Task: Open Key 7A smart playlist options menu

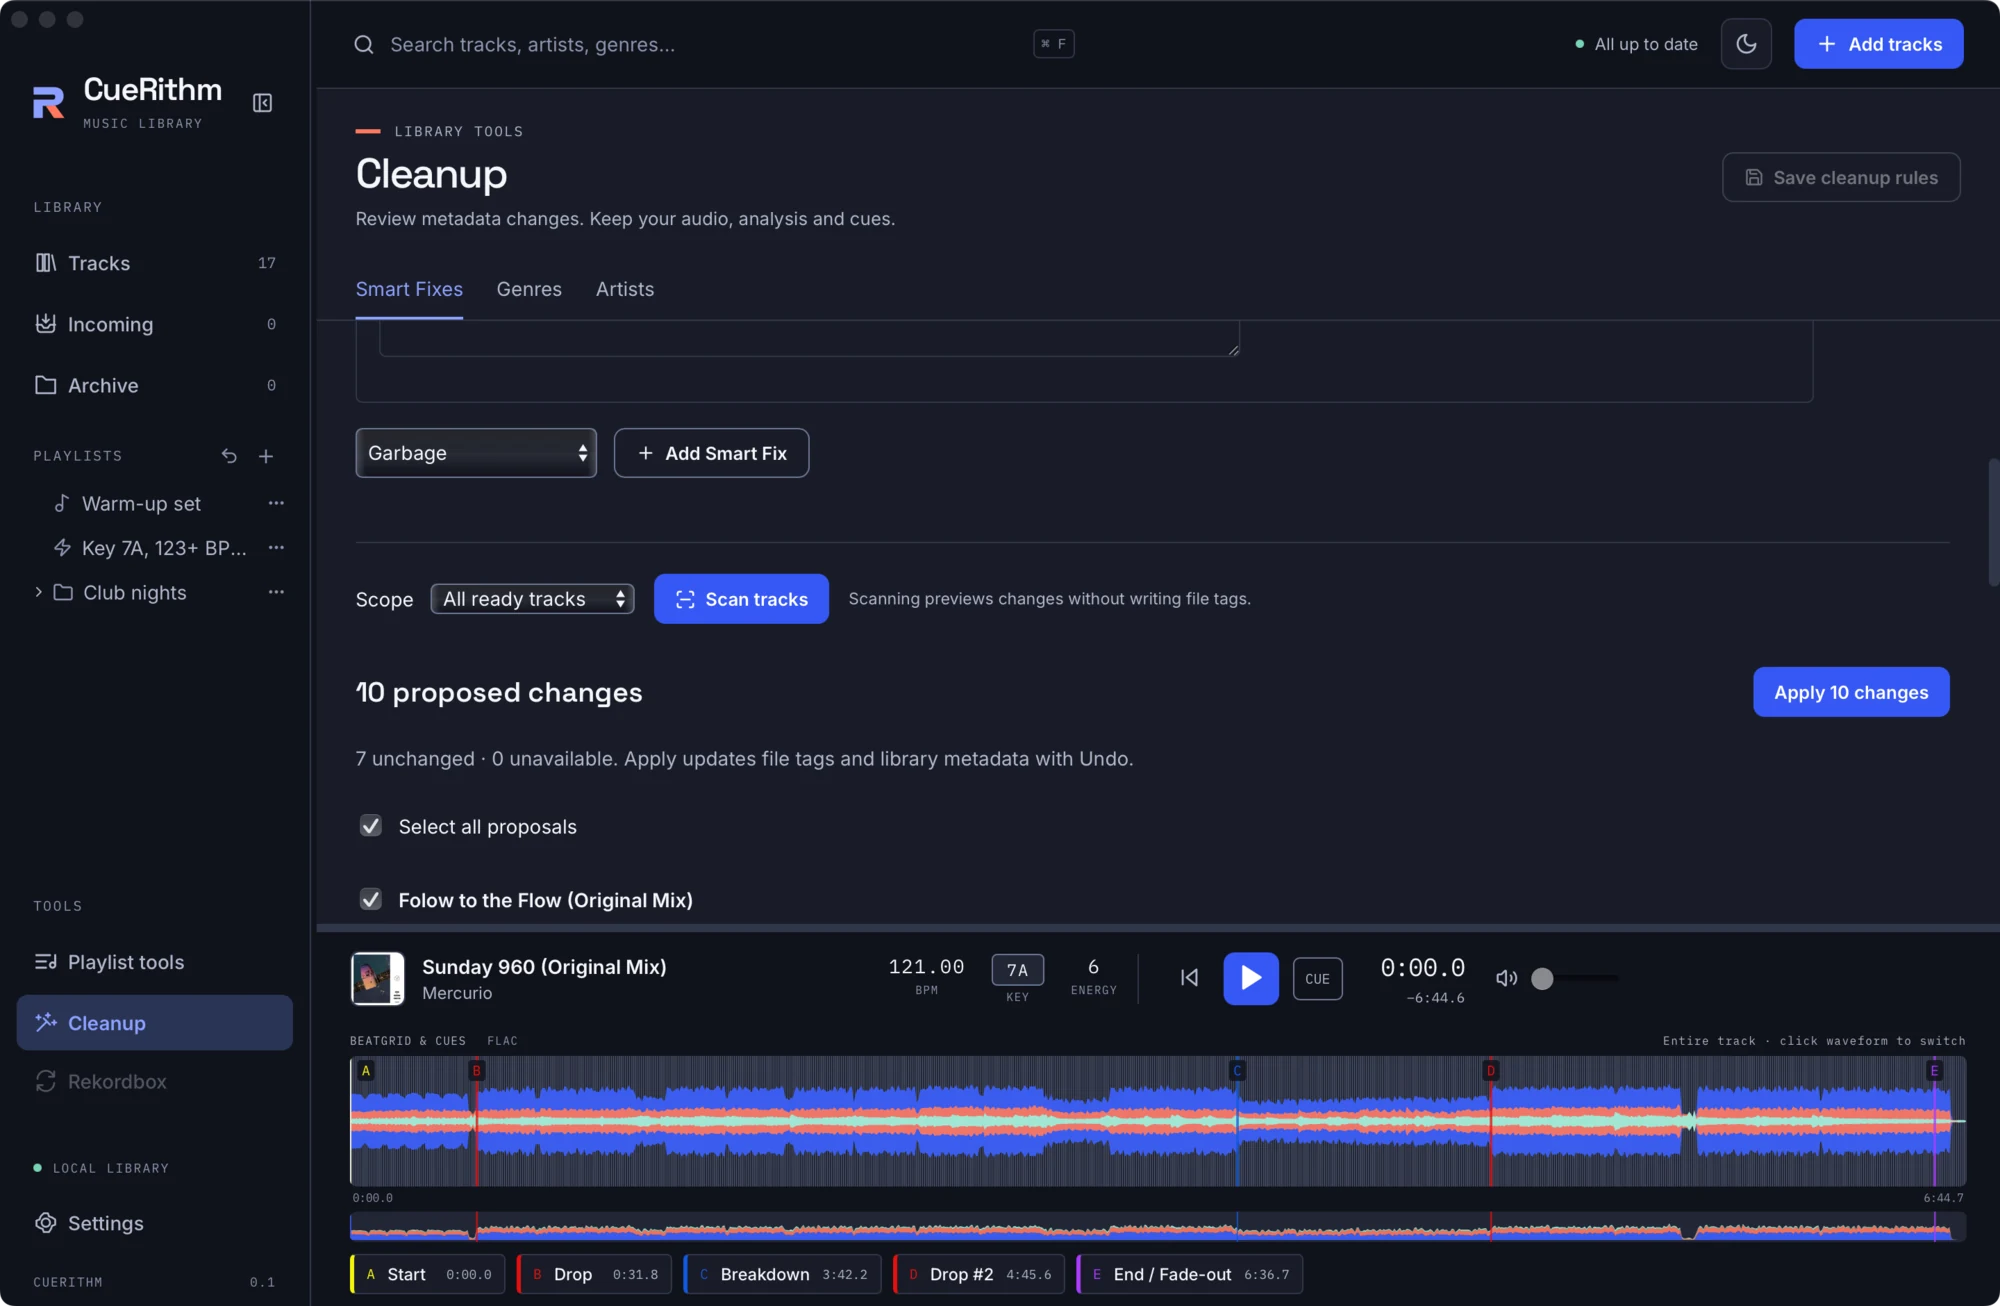Action: pyautogui.click(x=276, y=547)
